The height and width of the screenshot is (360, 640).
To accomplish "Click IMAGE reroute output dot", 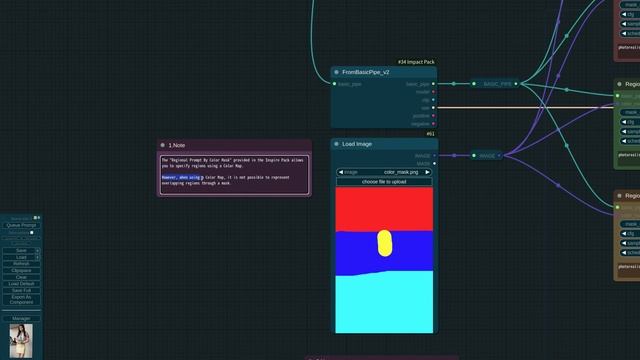I will point(499,156).
